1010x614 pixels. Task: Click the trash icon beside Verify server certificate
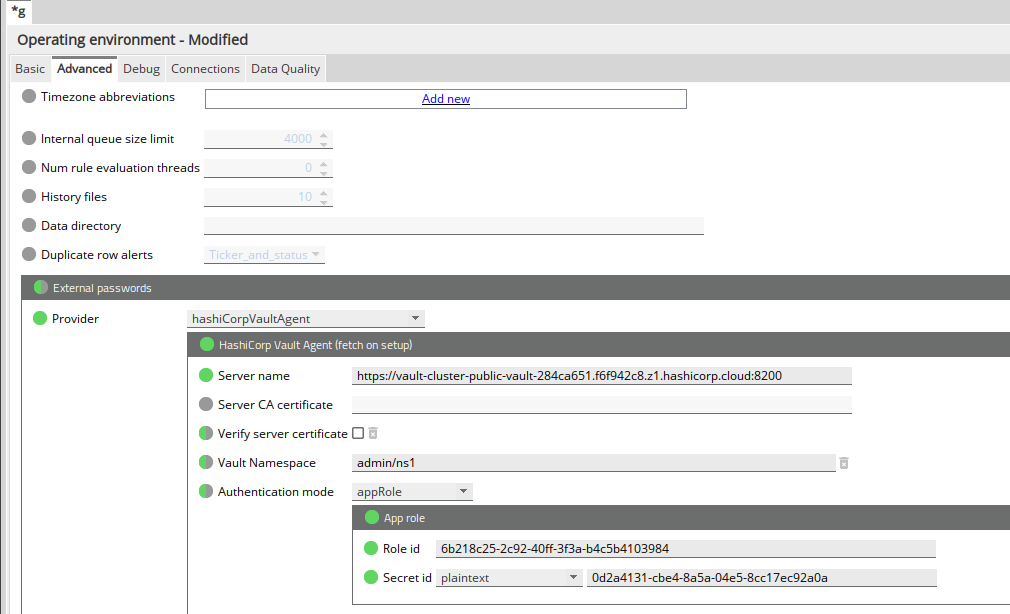click(x=373, y=434)
